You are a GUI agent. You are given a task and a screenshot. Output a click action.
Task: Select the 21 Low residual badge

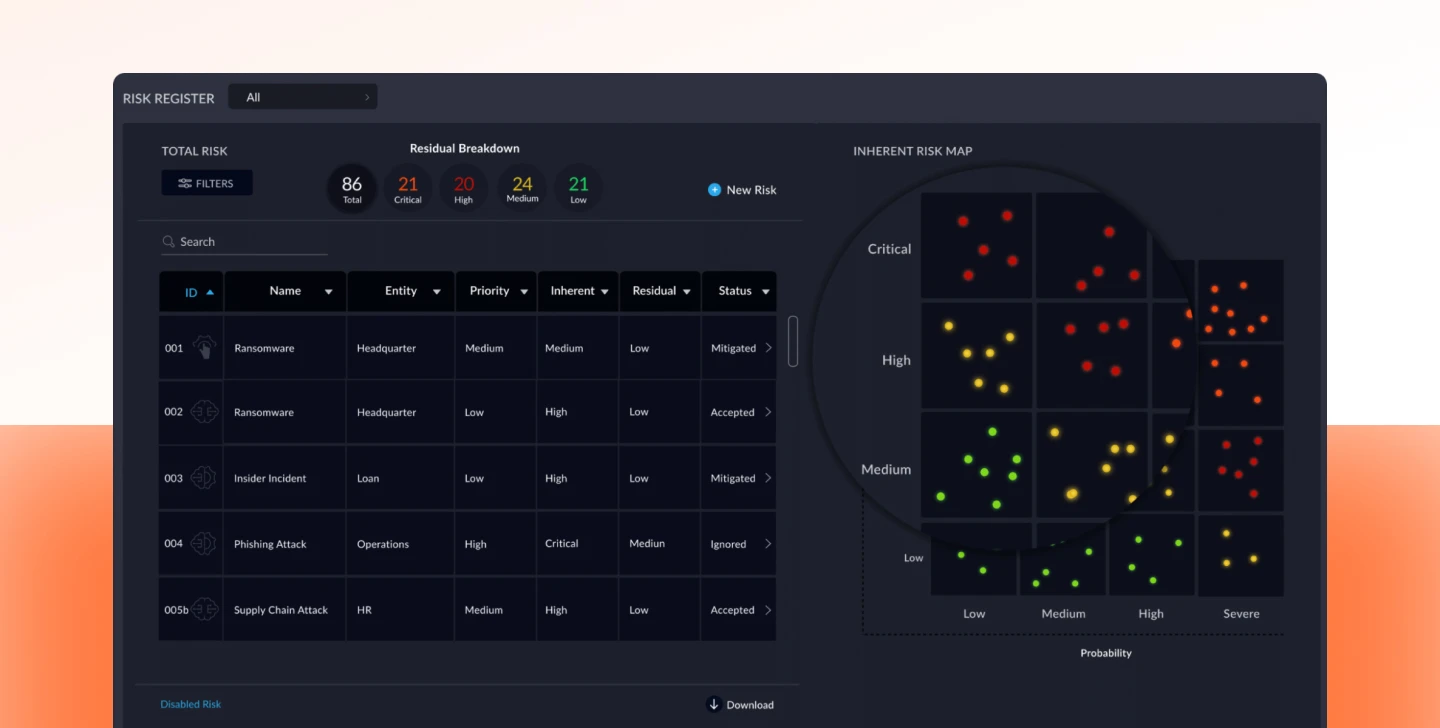(579, 188)
